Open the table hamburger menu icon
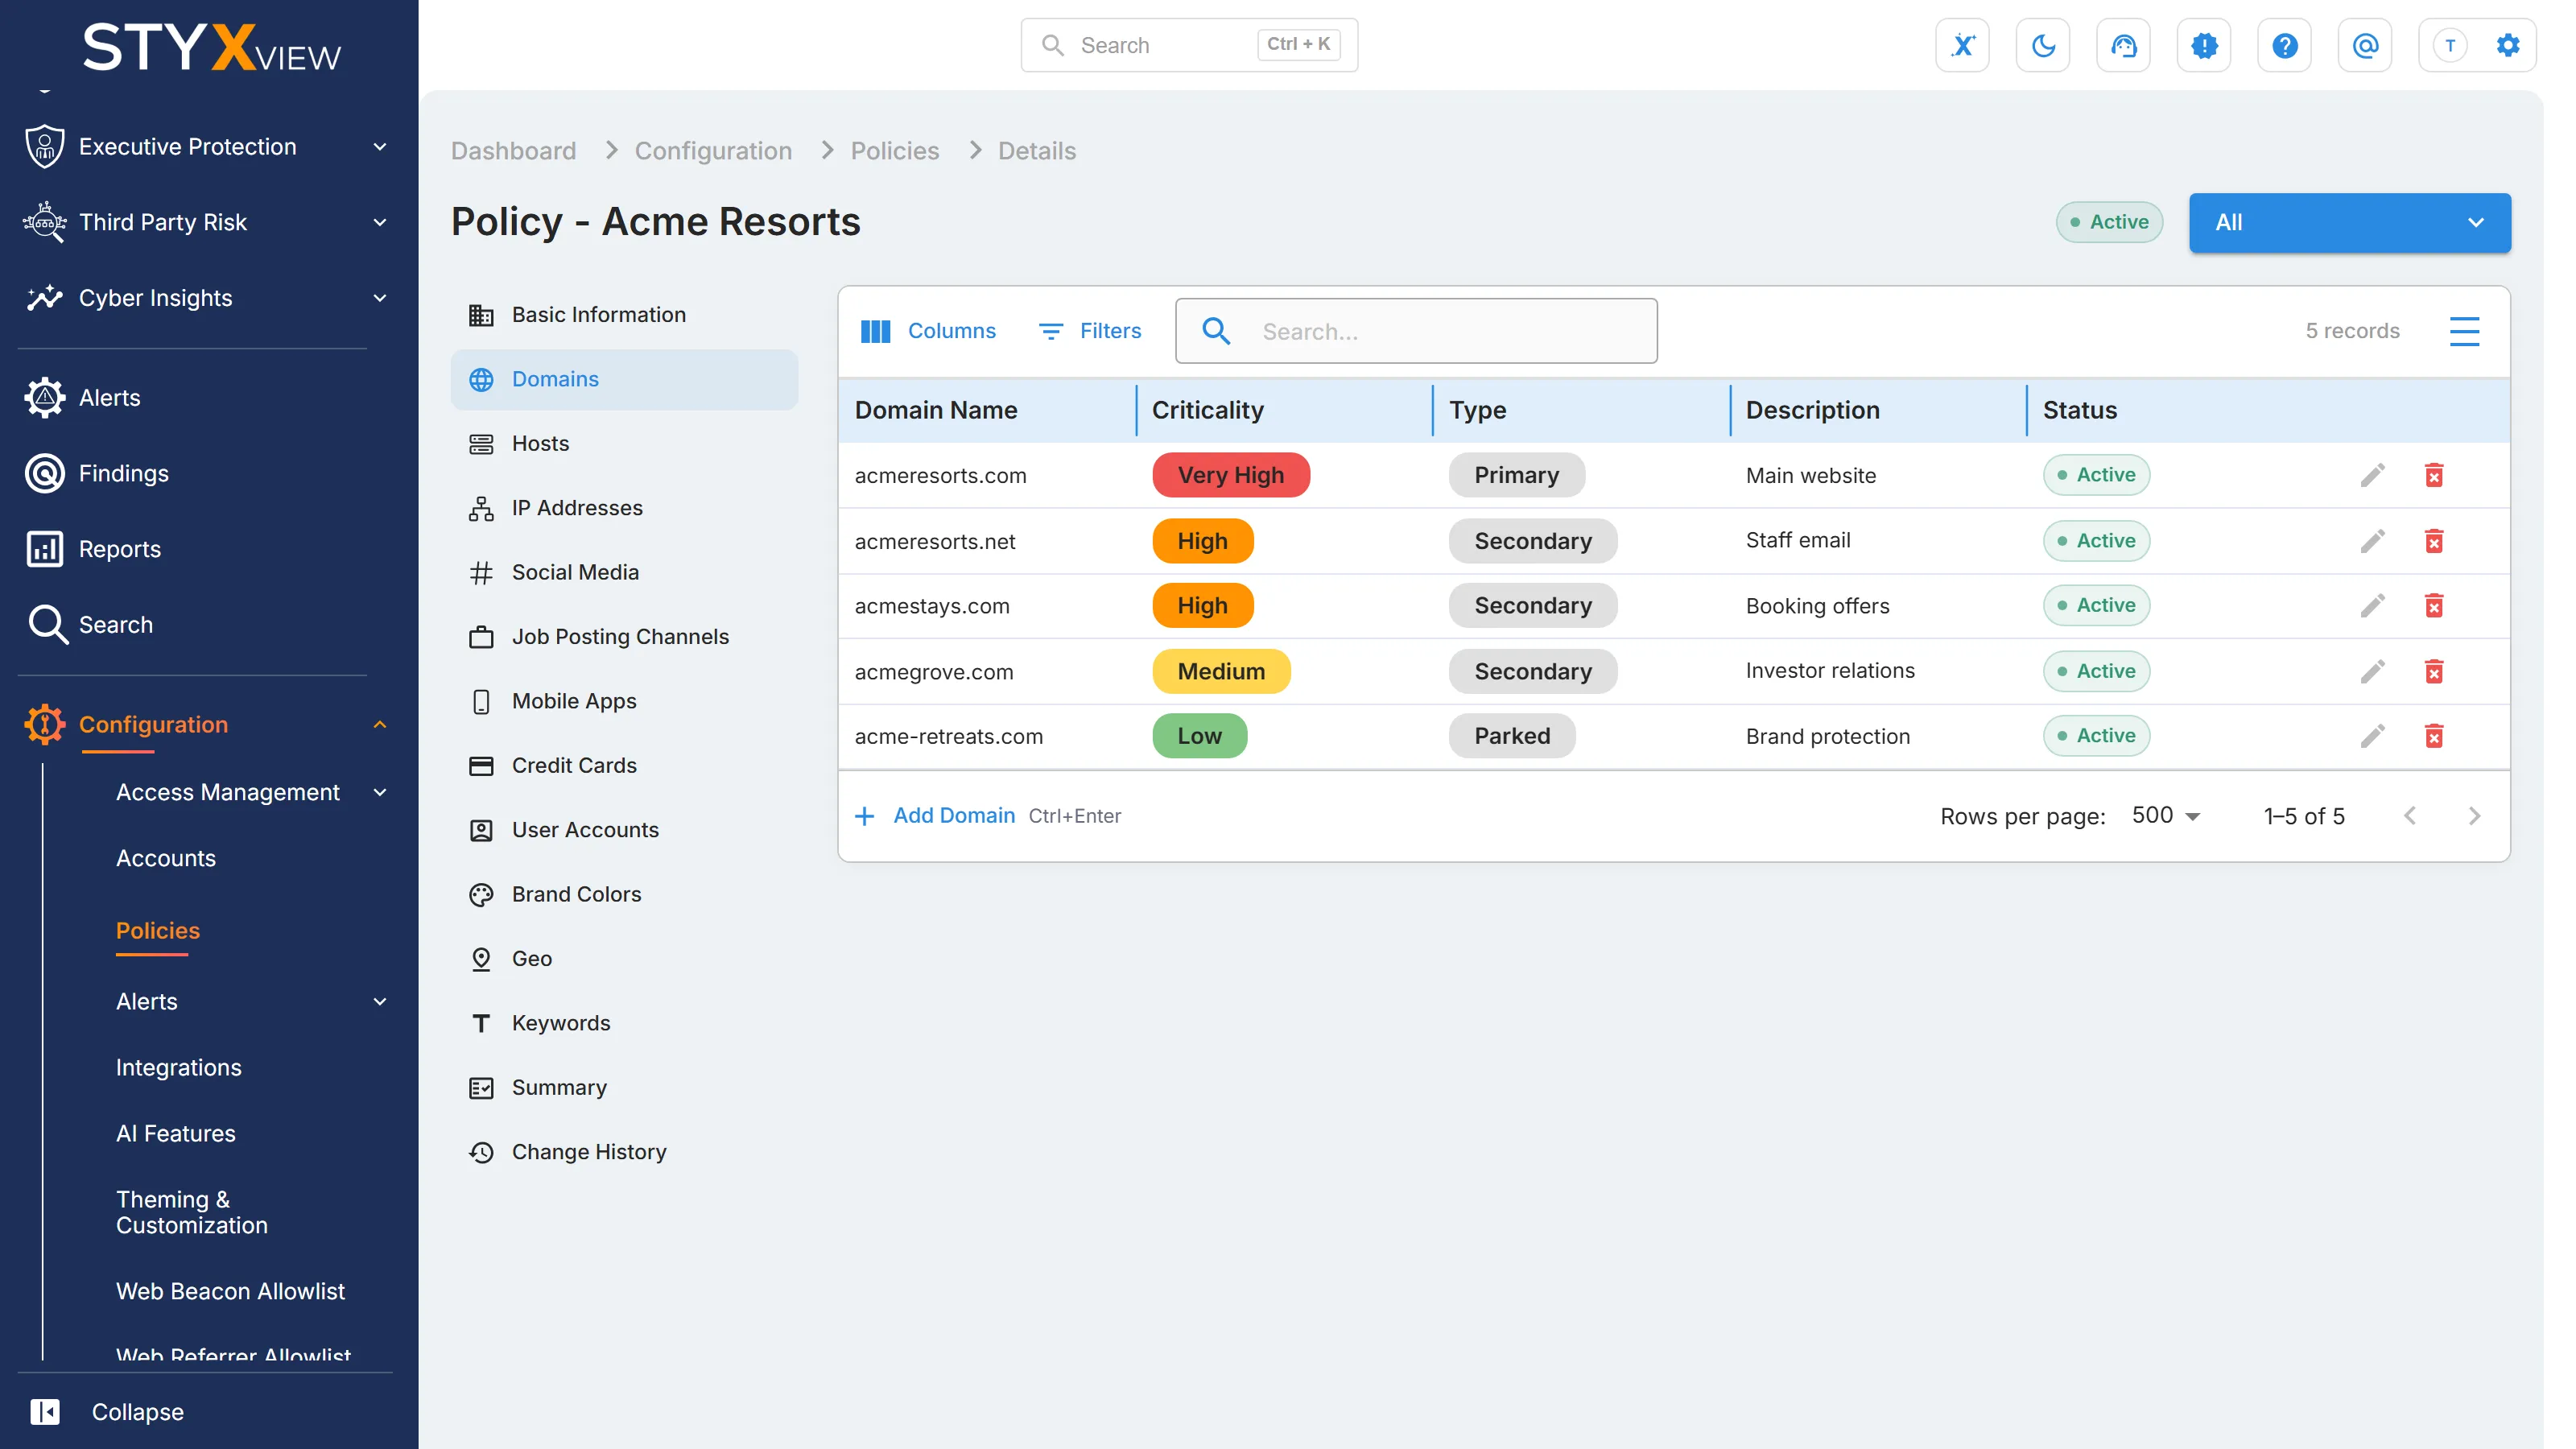Image resolution: width=2576 pixels, height=1449 pixels. click(x=2463, y=331)
